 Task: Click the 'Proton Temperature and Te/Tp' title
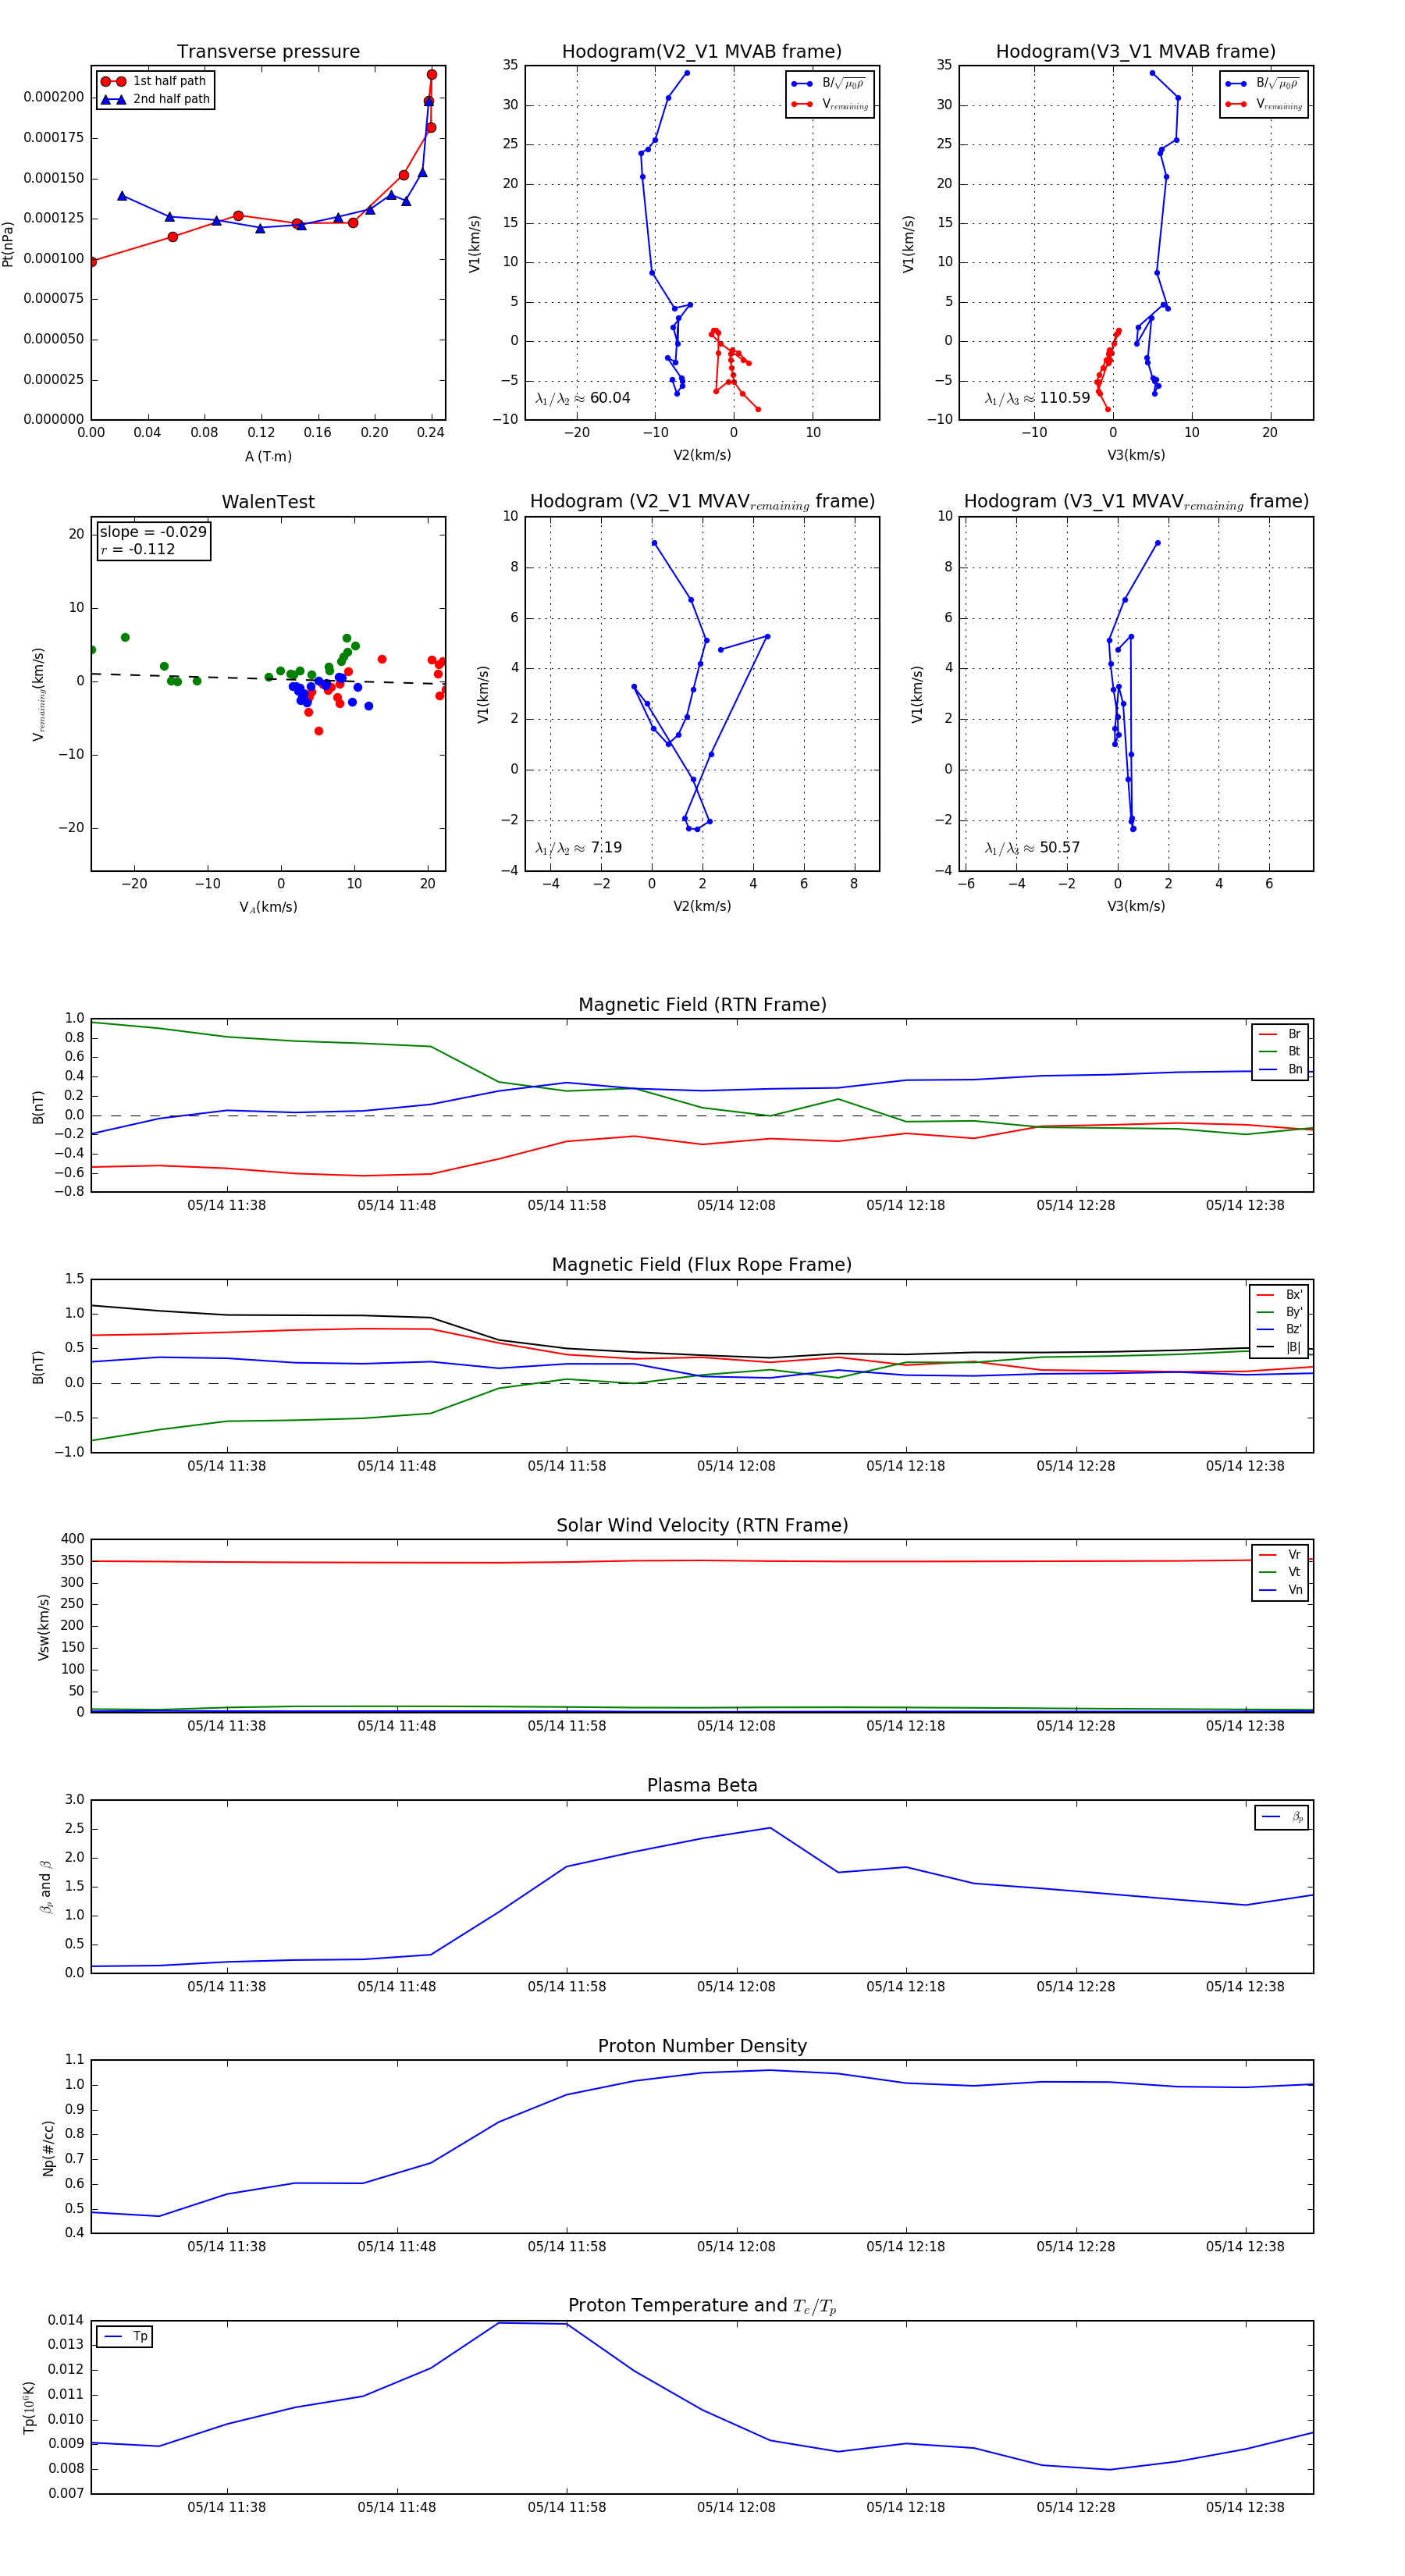click(x=702, y=2306)
